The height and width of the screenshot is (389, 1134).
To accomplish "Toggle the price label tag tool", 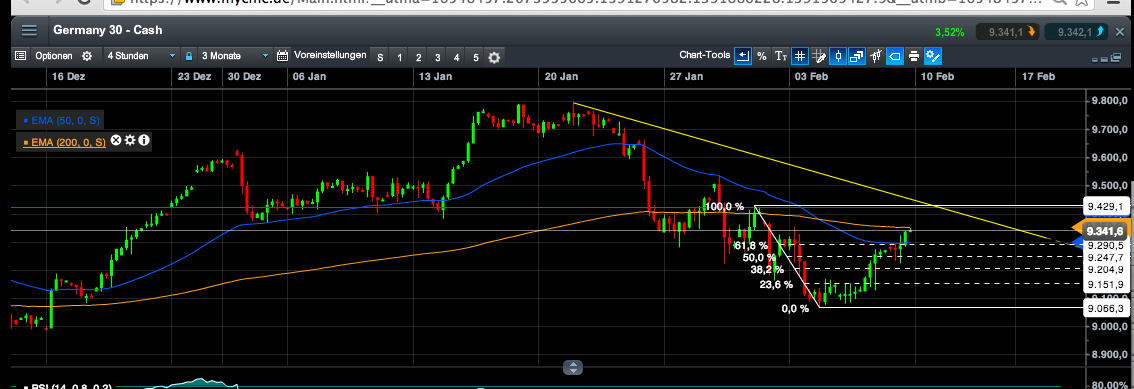I will [895, 56].
